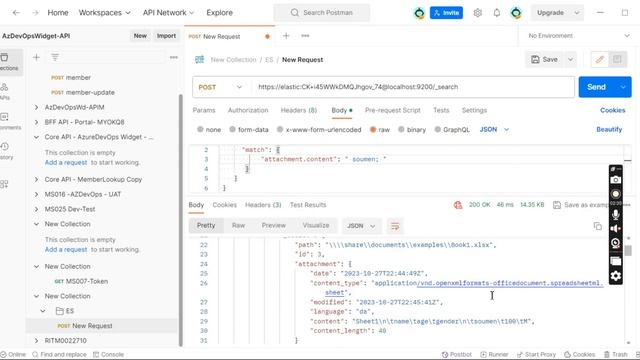Open Headers (8) request tab
This screenshot has height=360, width=640.
[299, 110]
